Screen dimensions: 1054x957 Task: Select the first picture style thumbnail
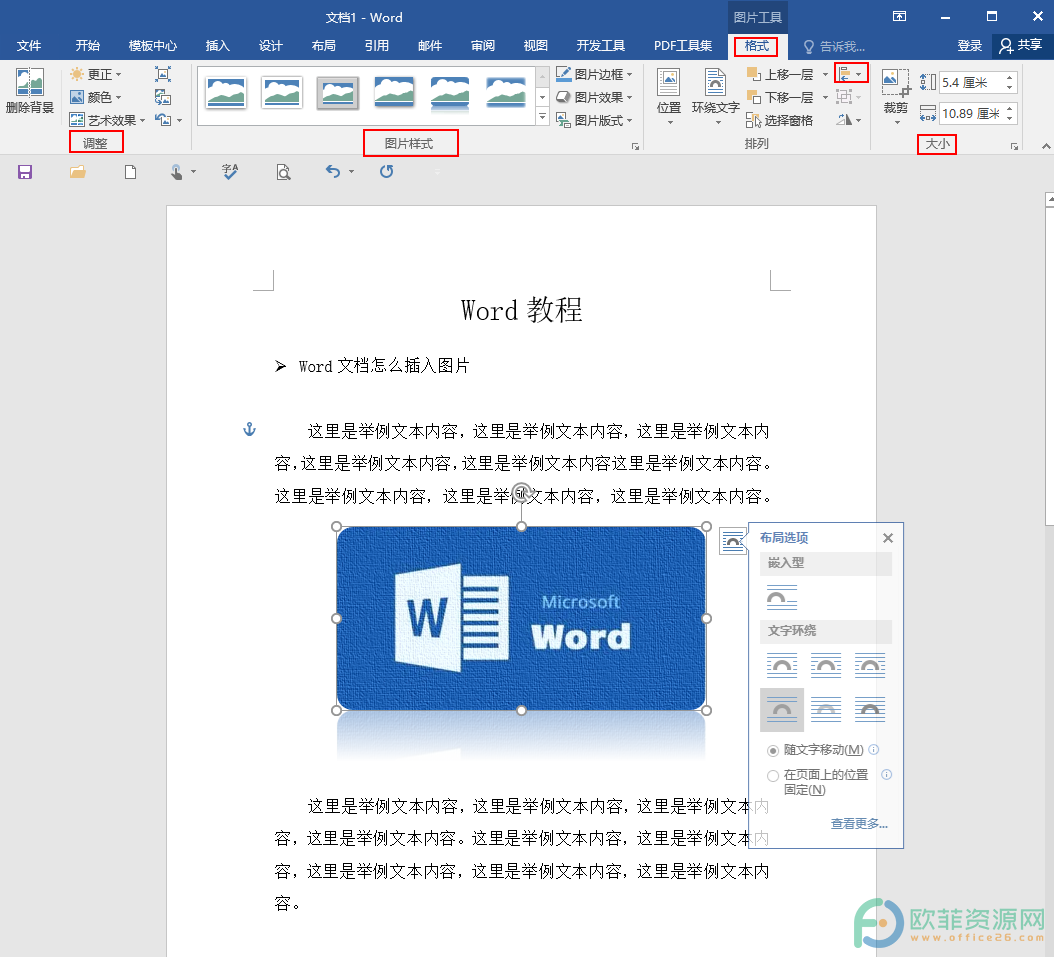coord(227,92)
